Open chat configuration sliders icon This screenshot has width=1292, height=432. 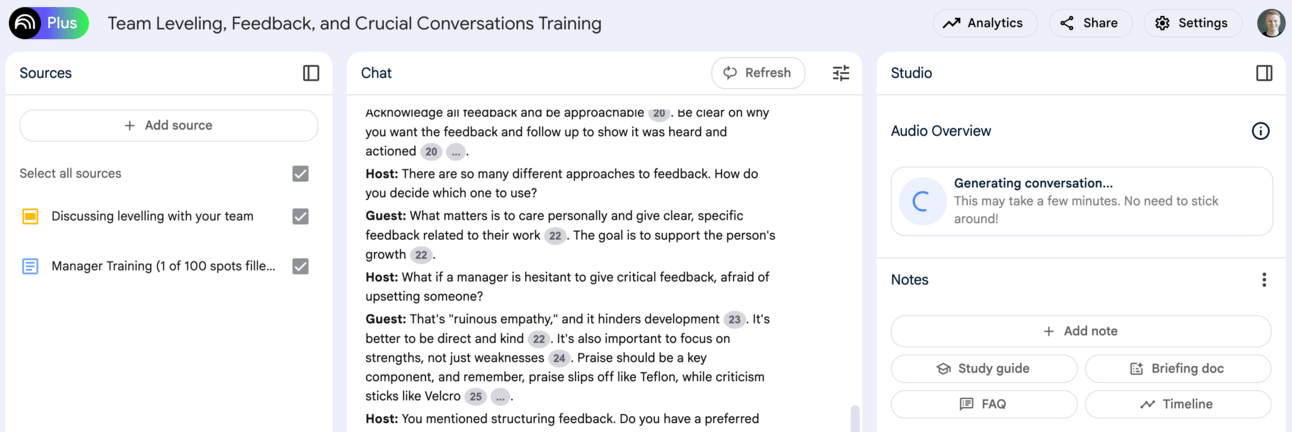pyautogui.click(x=841, y=73)
